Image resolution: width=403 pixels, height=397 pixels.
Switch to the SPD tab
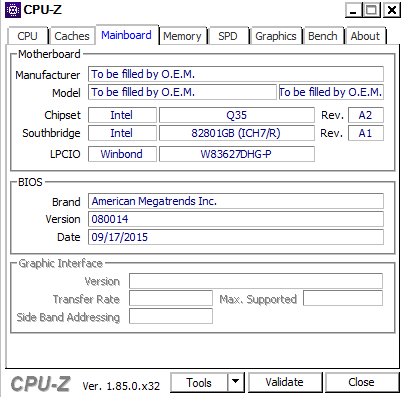click(228, 36)
